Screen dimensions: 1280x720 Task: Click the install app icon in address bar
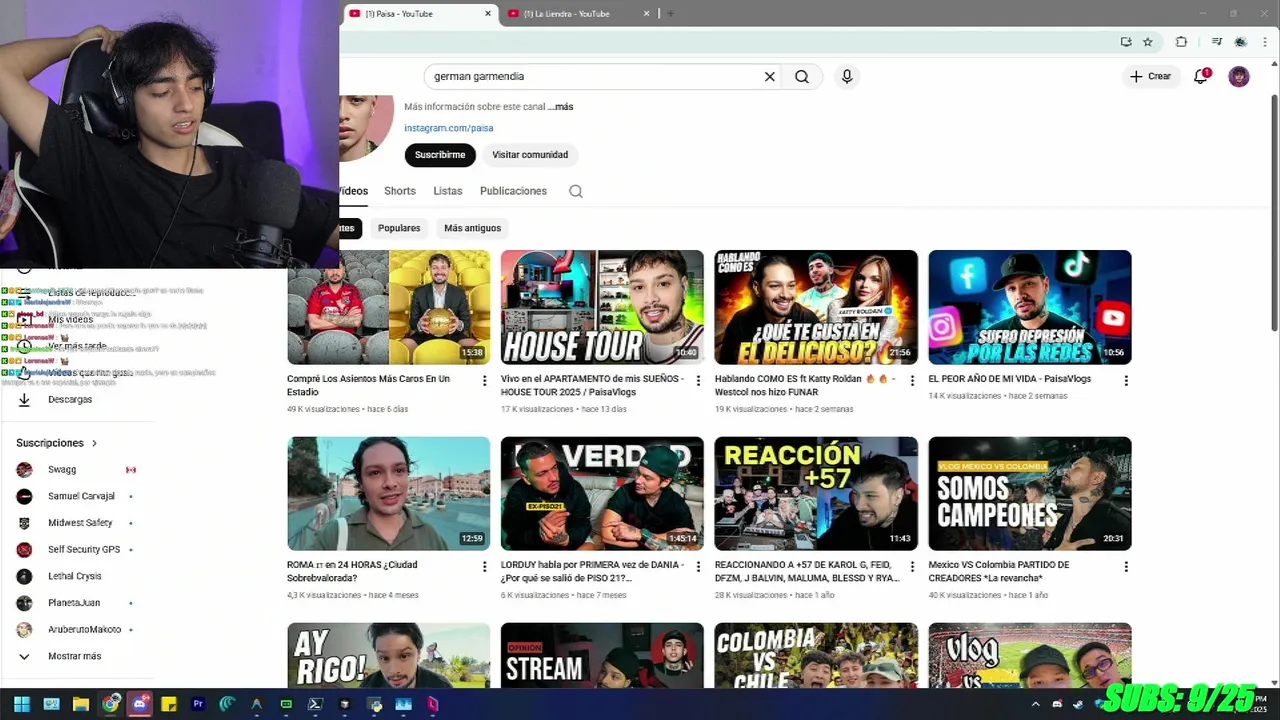1126,42
